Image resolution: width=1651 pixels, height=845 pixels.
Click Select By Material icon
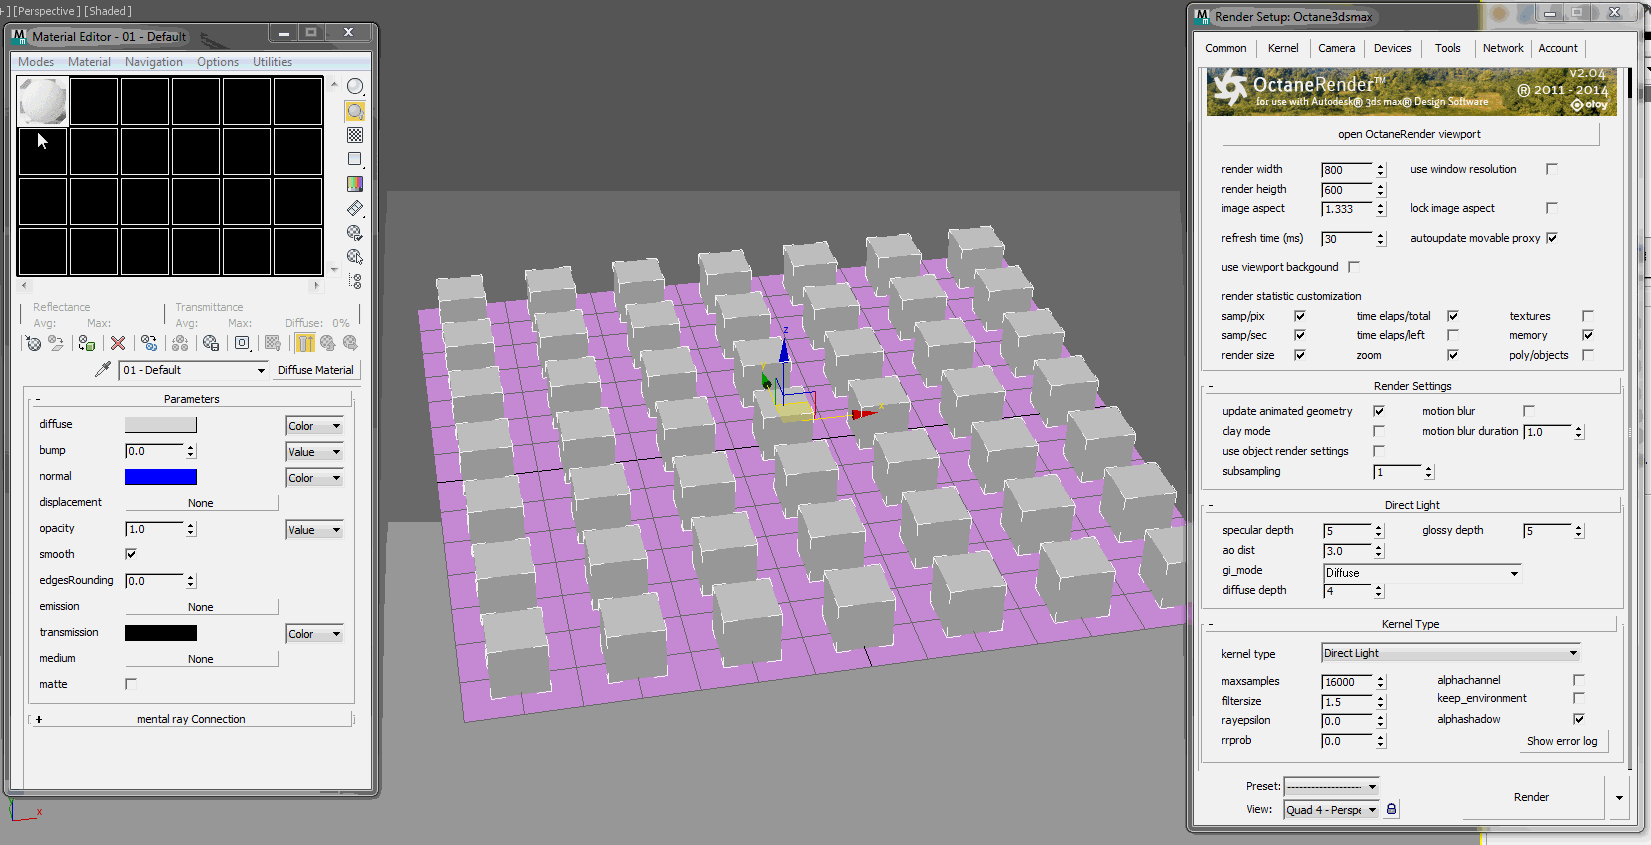pyautogui.click(x=355, y=257)
